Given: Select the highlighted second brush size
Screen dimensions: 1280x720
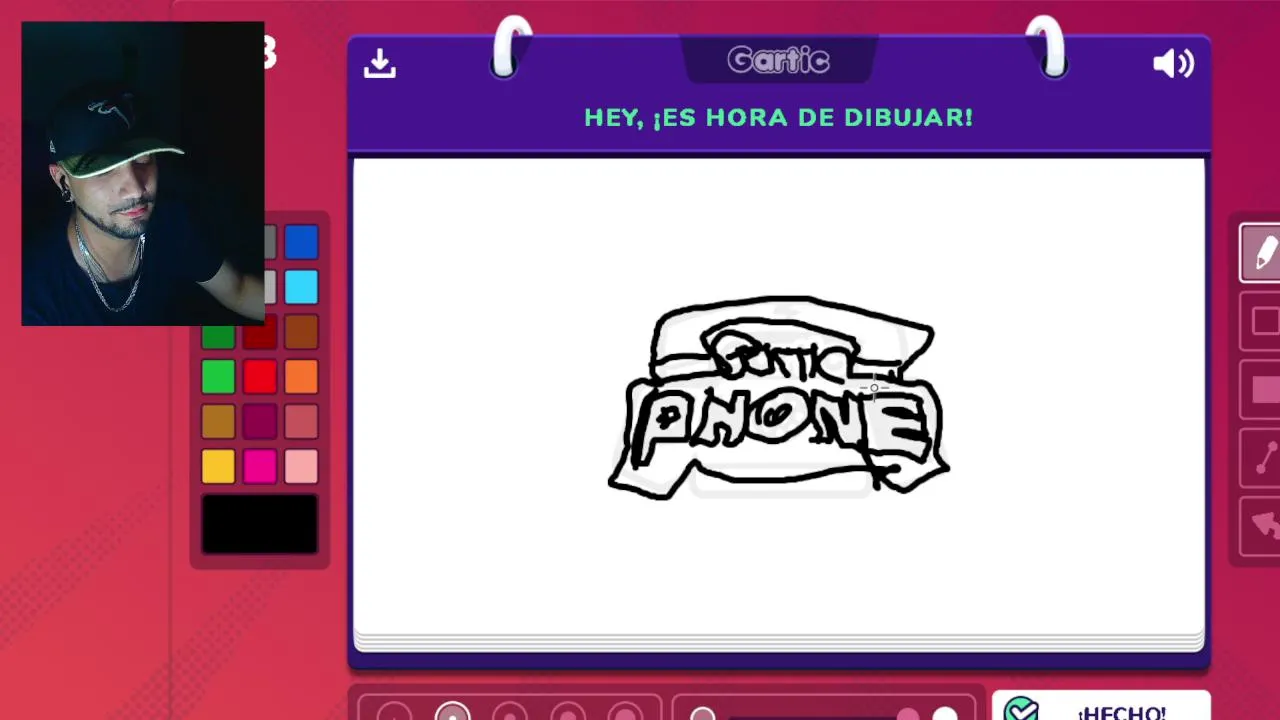Looking at the screenshot, I should (452, 713).
